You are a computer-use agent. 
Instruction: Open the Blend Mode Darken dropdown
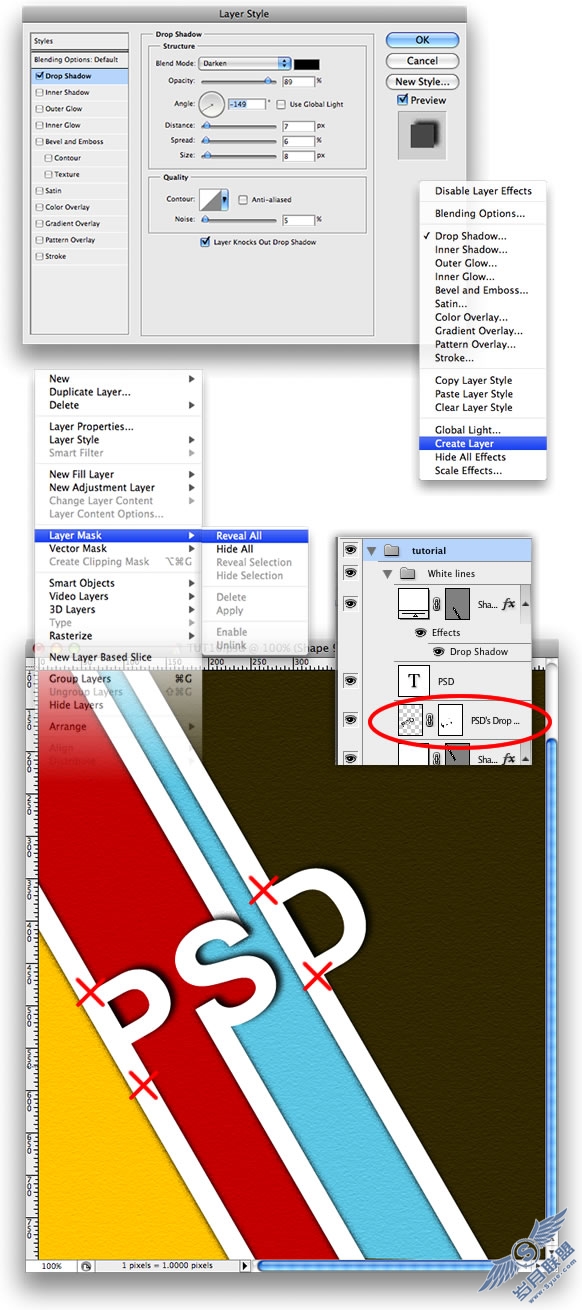point(244,63)
